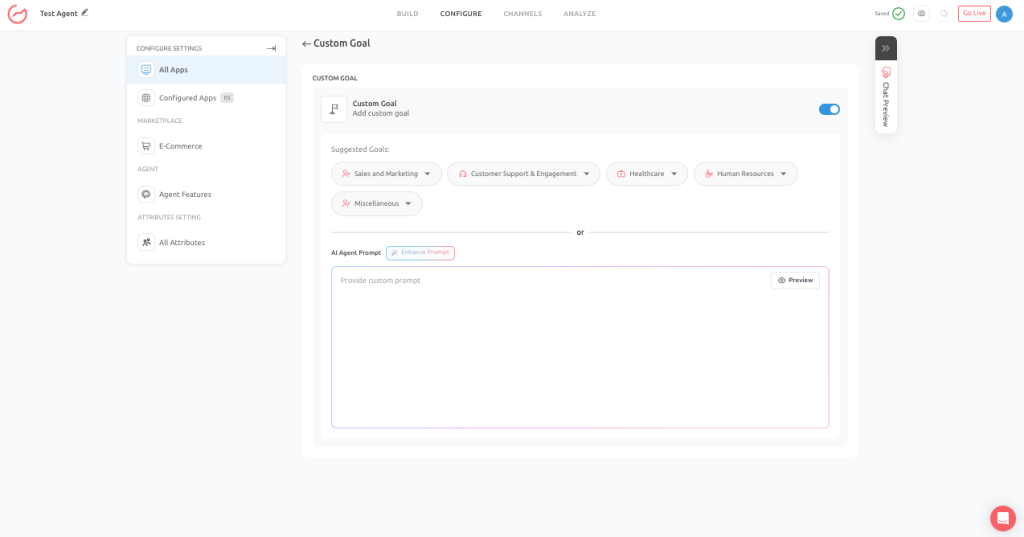Switch to the ANALYZE tab
This screenshot has height=537, width=1024.
tap(580, 14)
